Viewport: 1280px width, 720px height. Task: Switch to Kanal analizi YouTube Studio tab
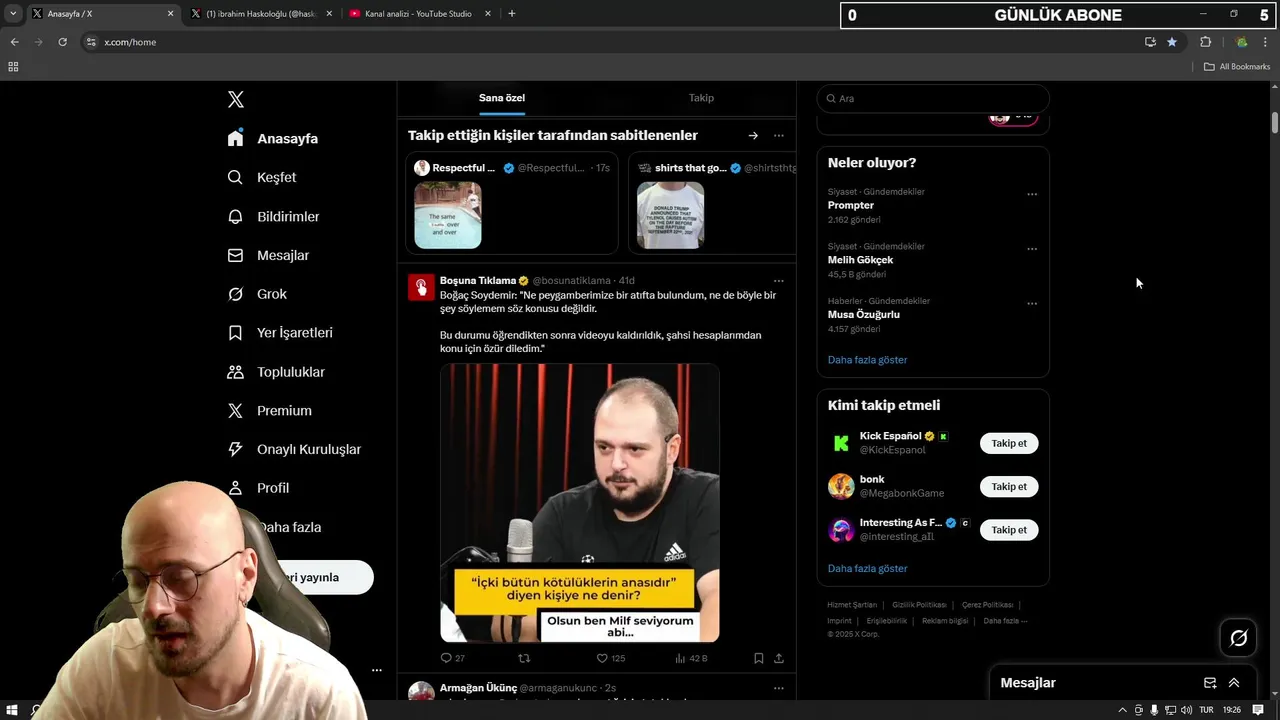pos(420,14)
